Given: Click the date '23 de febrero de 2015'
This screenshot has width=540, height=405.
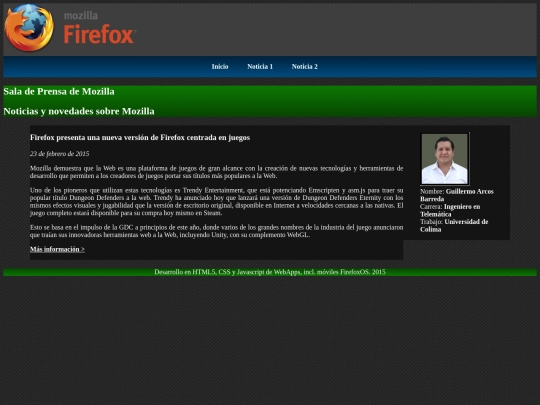Looking at the screenshot, I should pyautogui.click(x=60, y=154).
